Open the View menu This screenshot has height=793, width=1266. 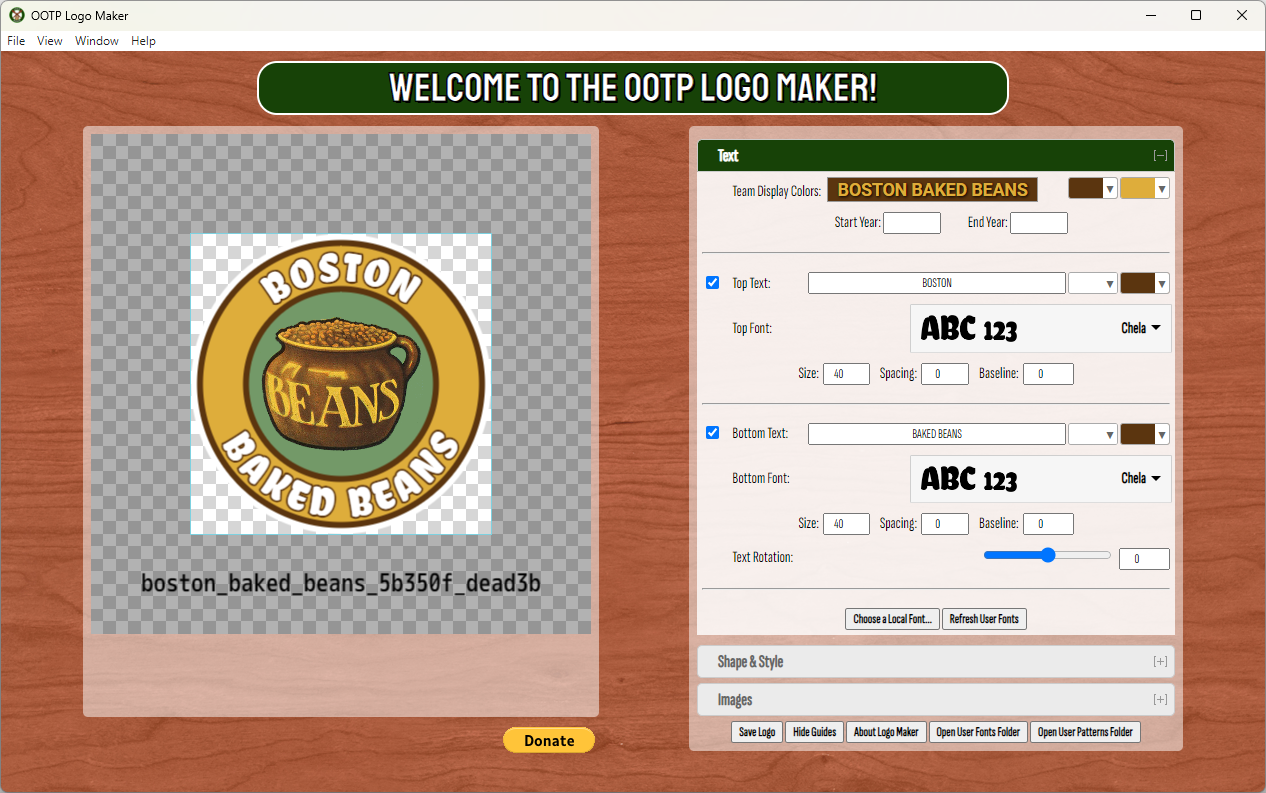pyautogui.click(x=49, y=41)
